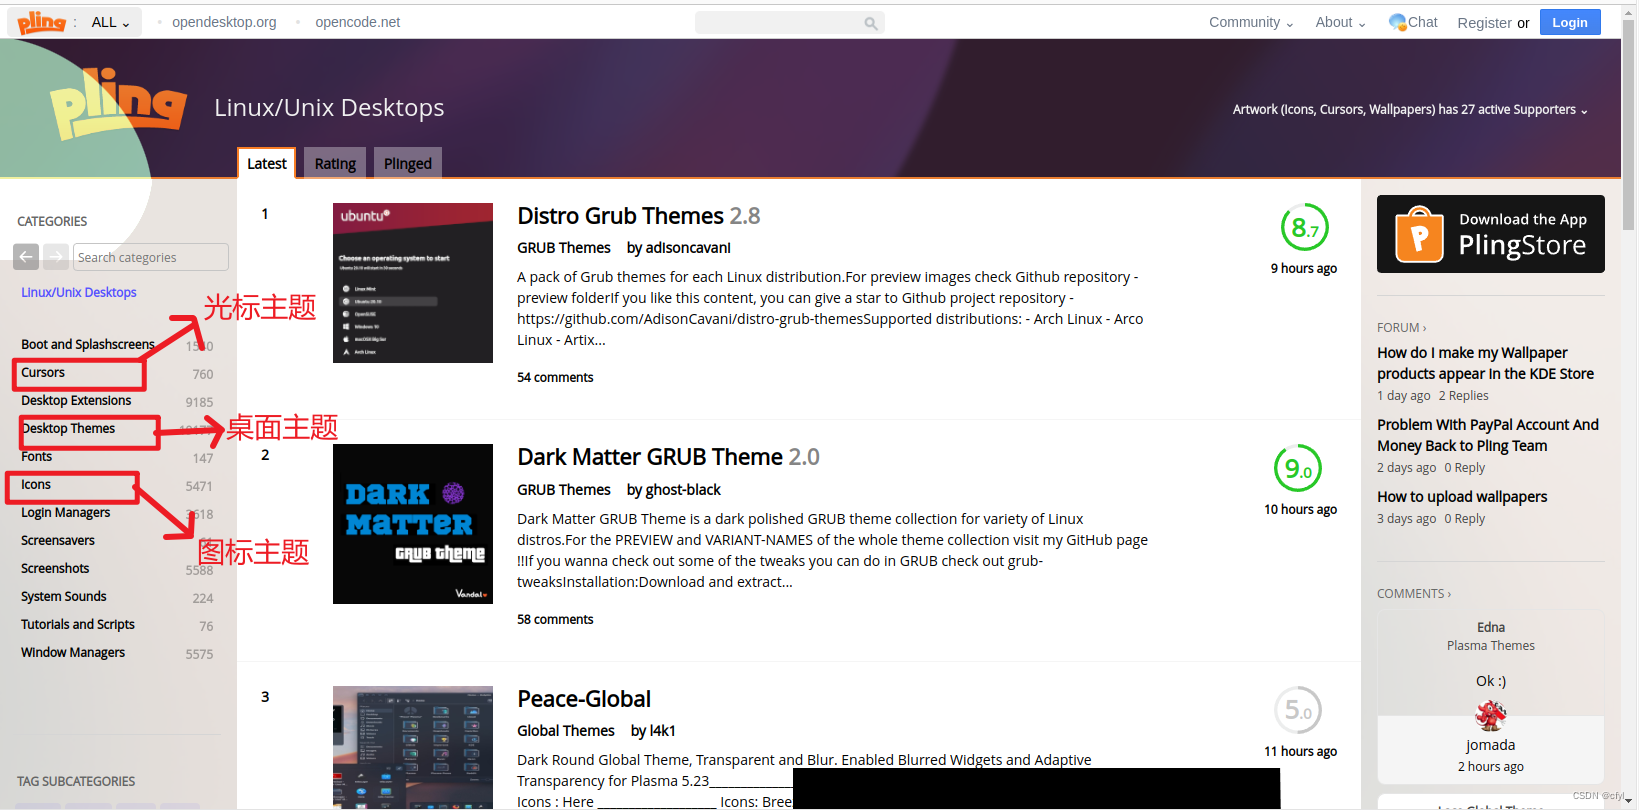Open the PayPal account problem forum topic
The width and height of the screenshot is (1639, 810).
tap(1488, 435)
